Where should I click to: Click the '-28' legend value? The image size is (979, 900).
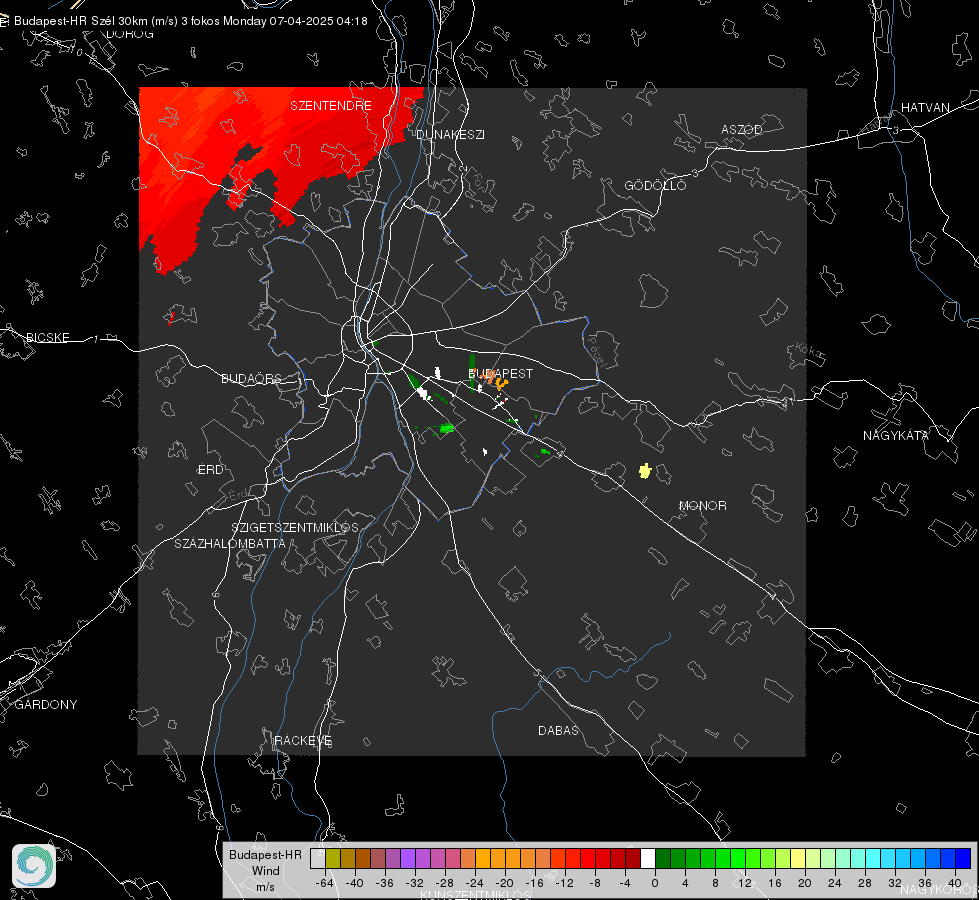click(444, 883)
